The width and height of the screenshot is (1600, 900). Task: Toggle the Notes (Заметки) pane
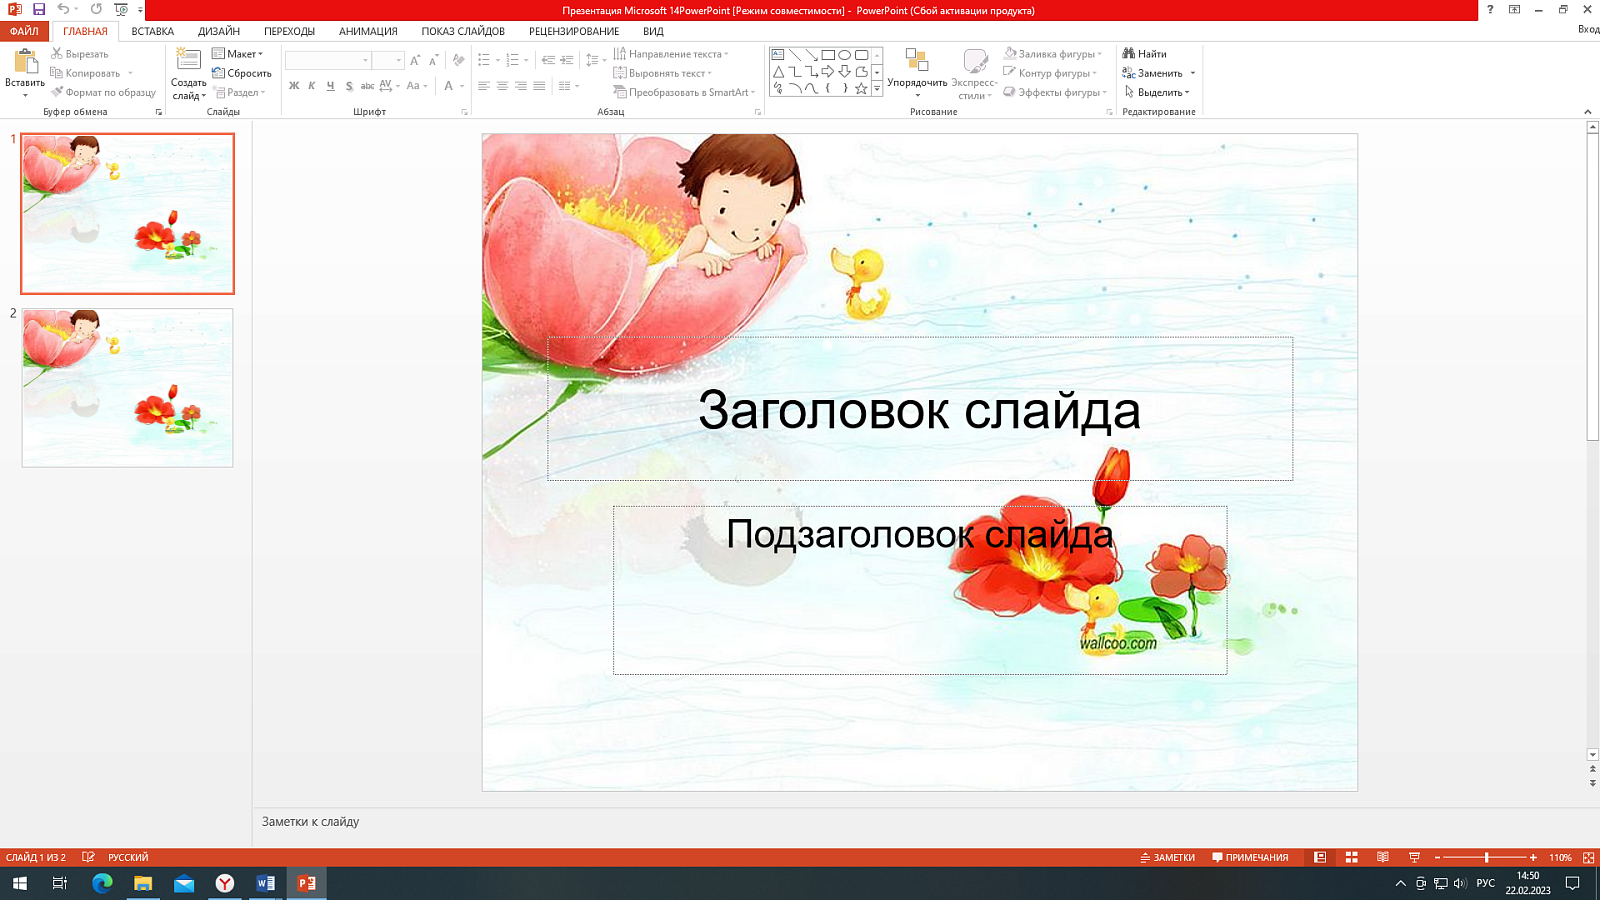point(1167,857)
